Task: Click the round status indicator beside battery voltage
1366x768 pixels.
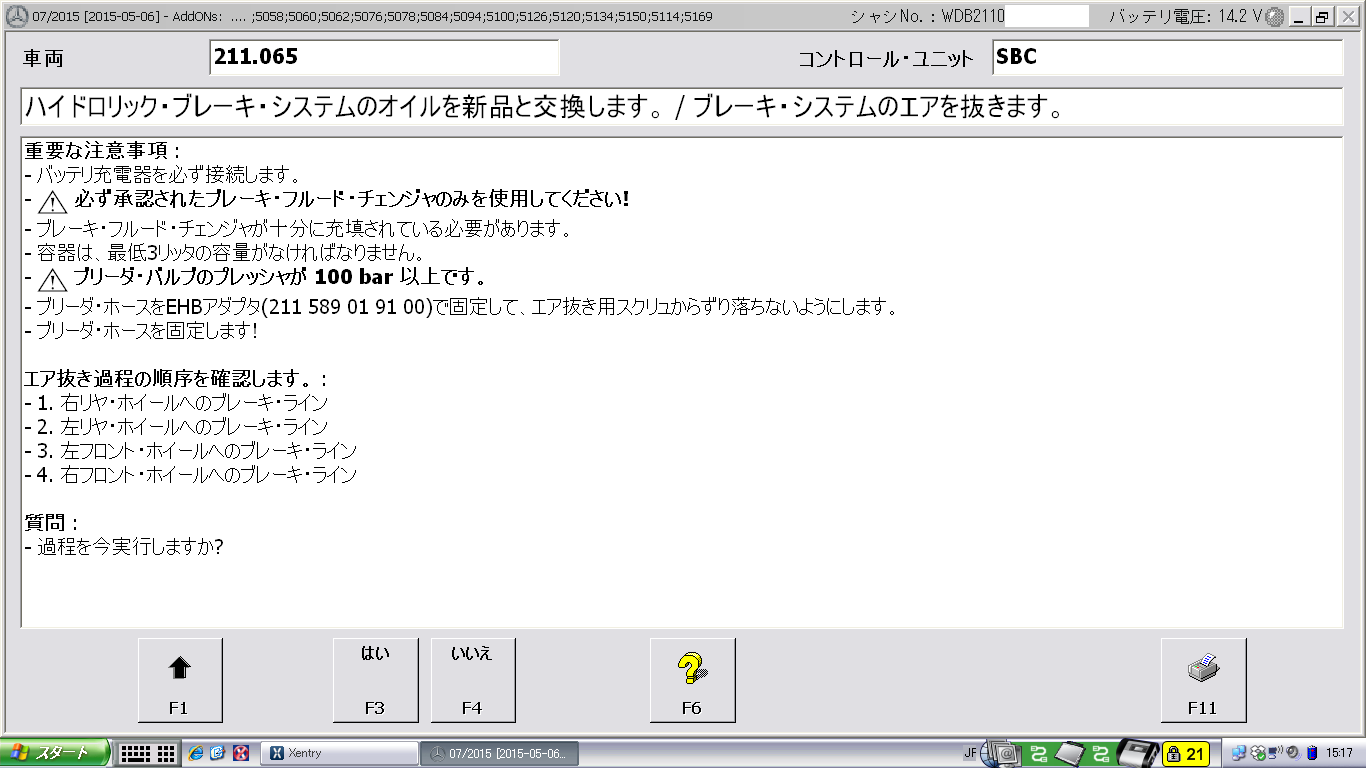Action: (x=1274, y=17)
